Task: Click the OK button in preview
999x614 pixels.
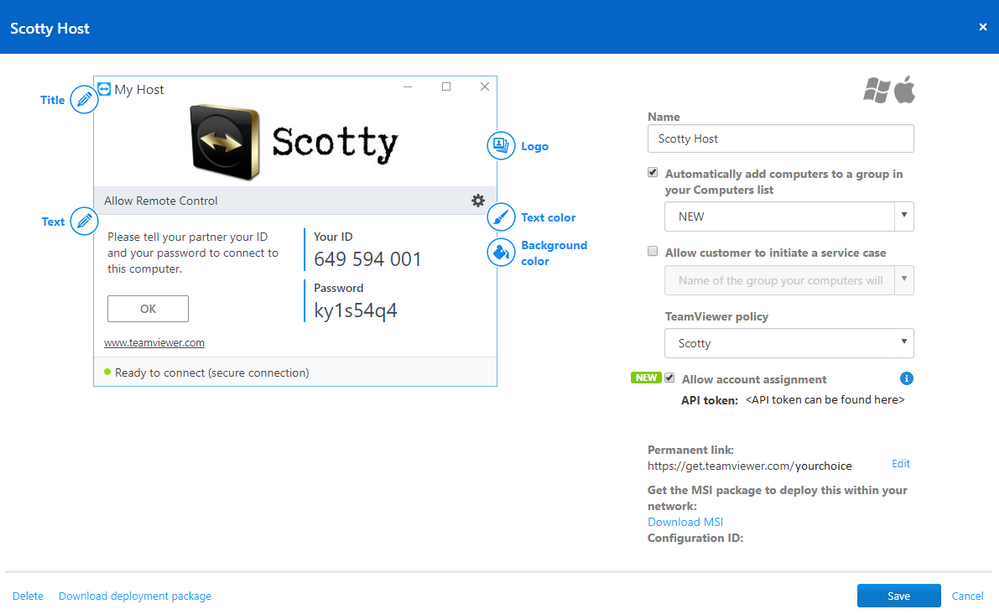Action: coord(148,309)
